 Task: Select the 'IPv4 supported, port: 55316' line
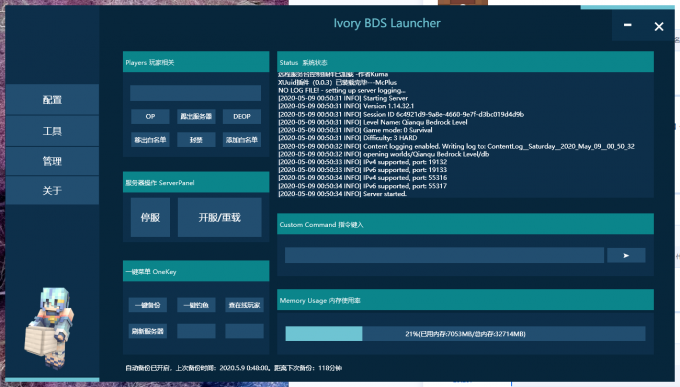click(x=363, y=177)
